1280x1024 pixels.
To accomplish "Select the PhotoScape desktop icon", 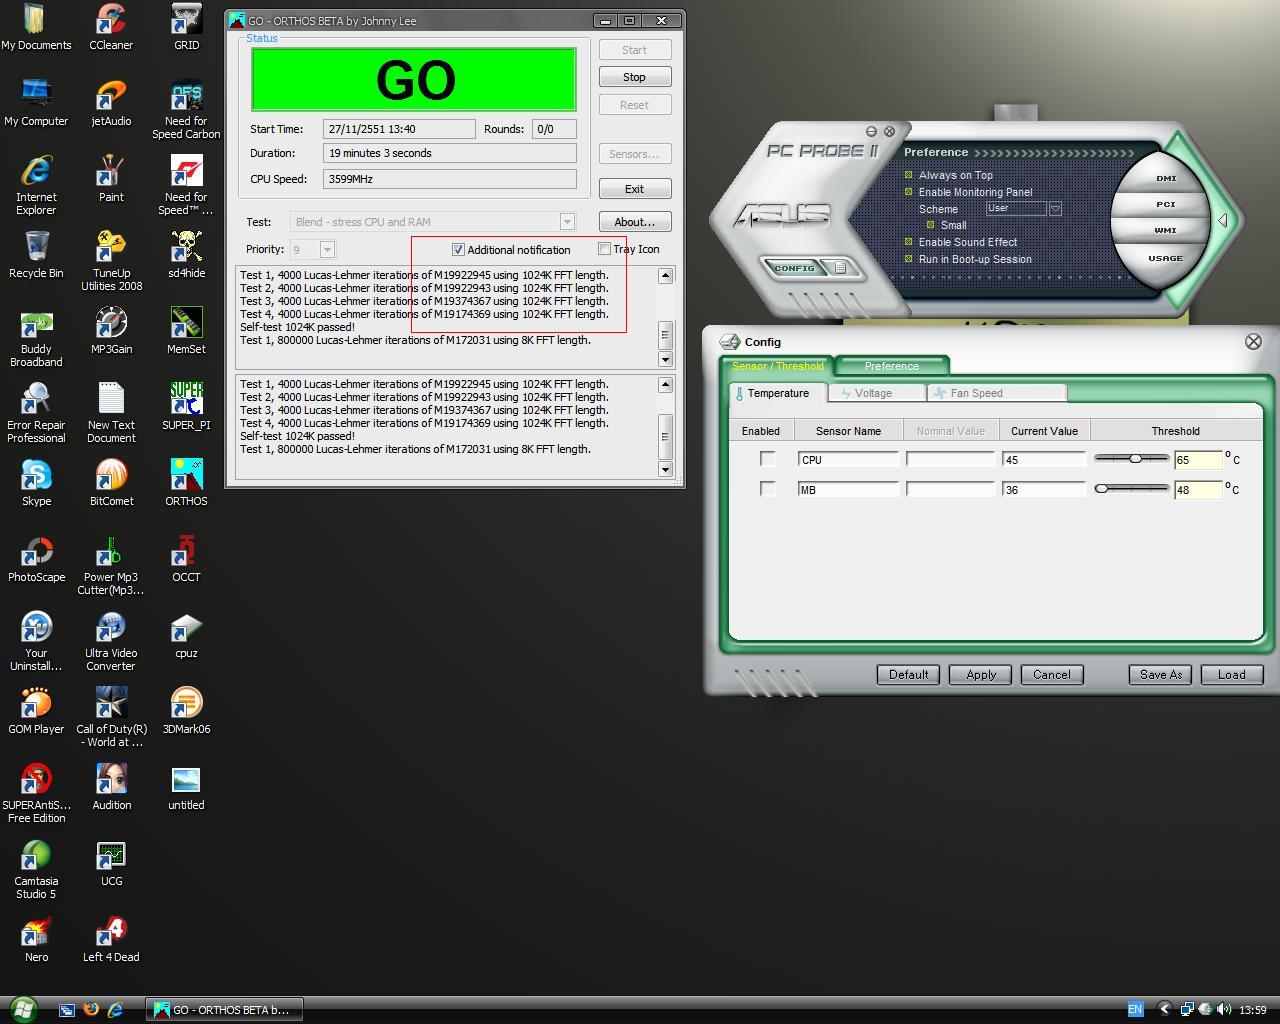I will tap(36, 559).
